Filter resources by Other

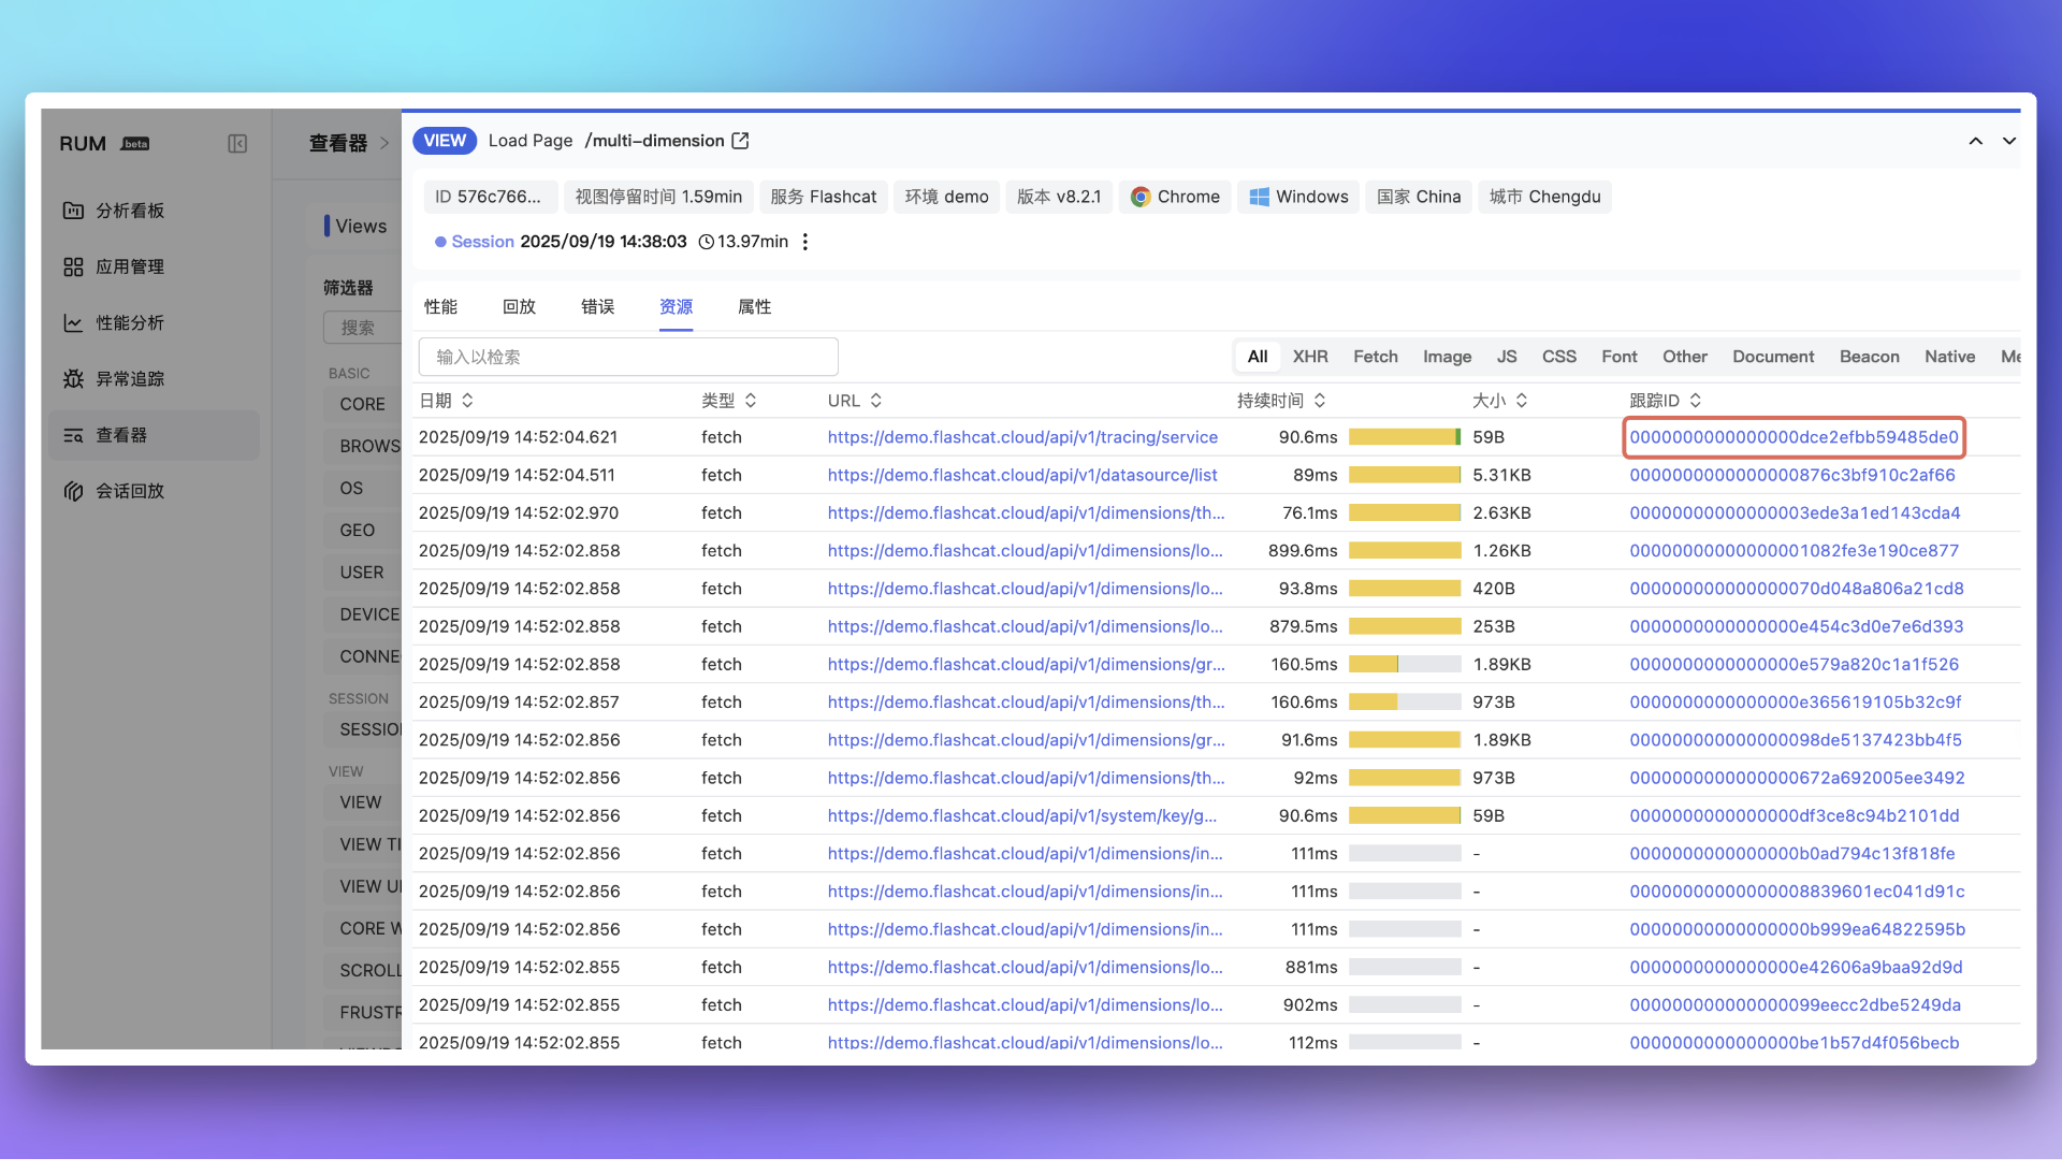point(1685,357)
